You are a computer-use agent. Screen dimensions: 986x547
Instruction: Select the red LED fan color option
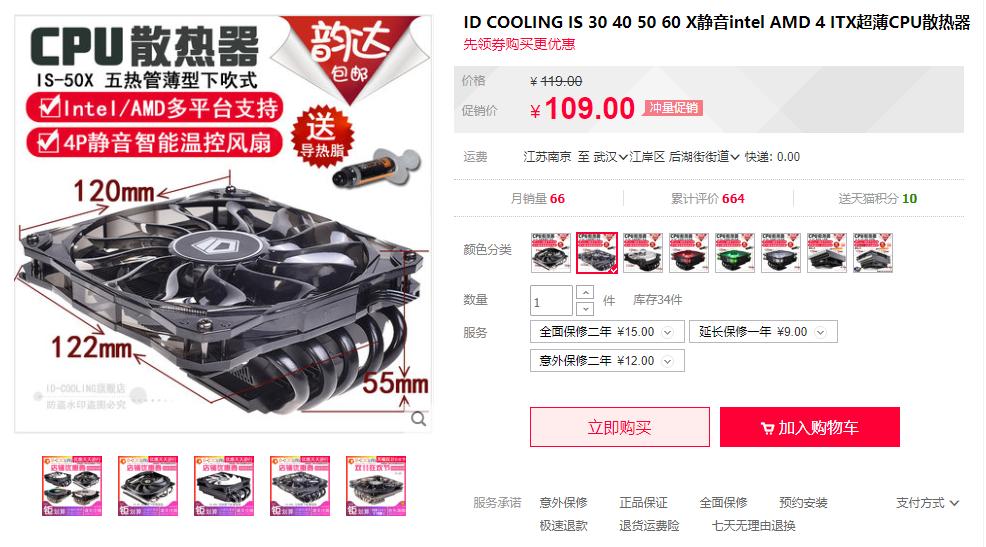click(x=689, y=253)
